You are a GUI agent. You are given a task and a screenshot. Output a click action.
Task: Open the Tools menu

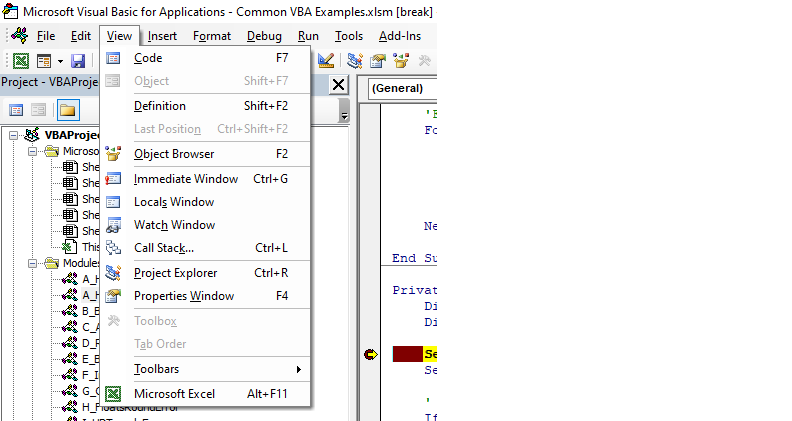pos(349,36)
